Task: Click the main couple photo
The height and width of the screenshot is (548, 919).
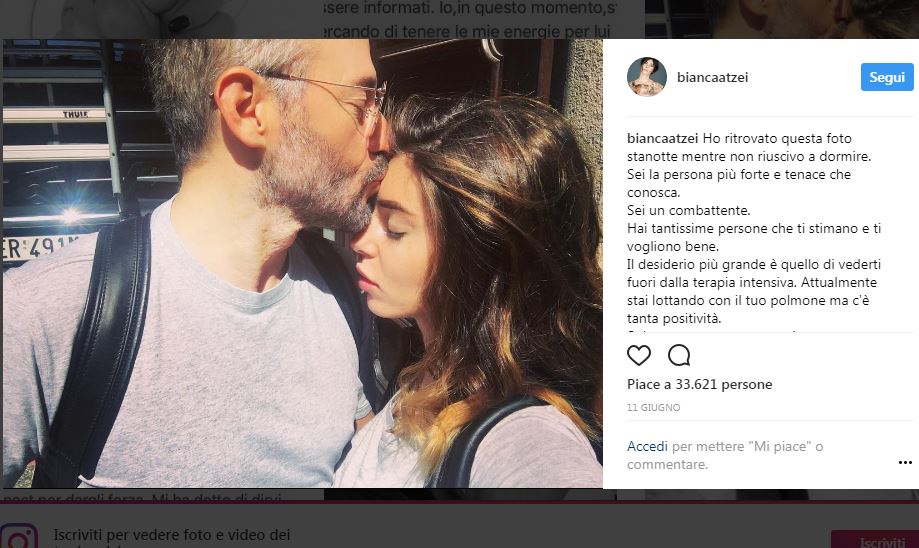Action: point(302,264)
